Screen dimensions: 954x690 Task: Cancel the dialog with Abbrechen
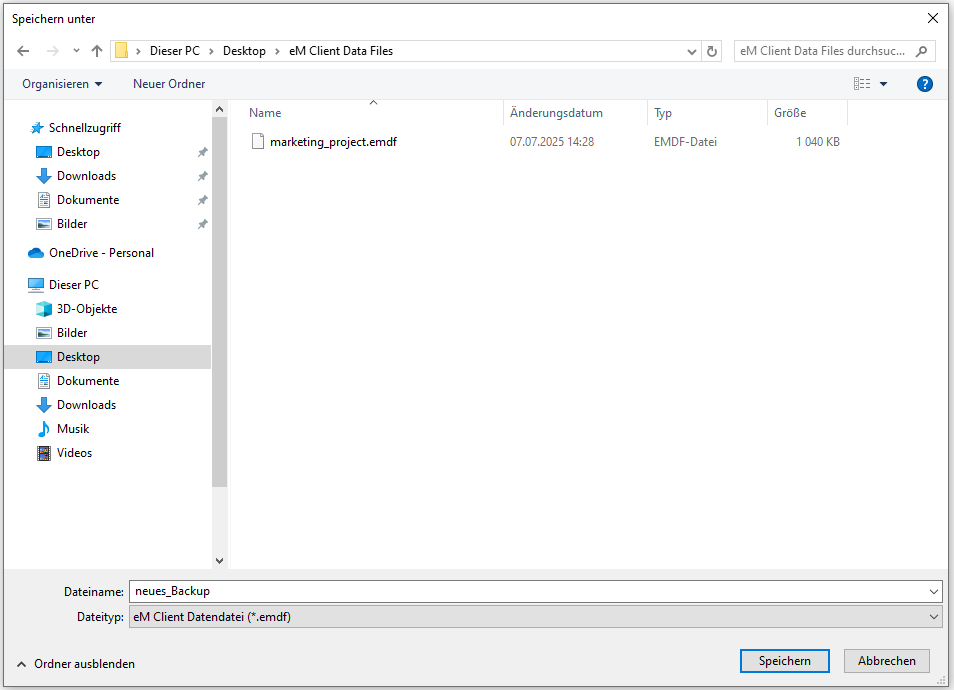click(886, 661)
